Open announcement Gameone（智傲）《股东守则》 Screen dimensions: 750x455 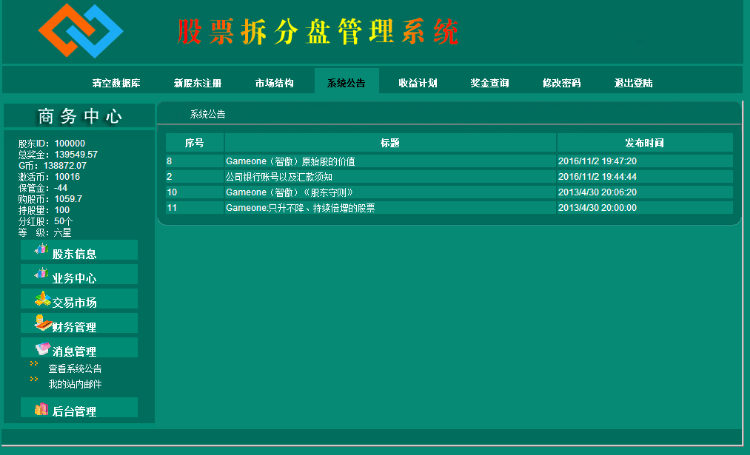290,192
